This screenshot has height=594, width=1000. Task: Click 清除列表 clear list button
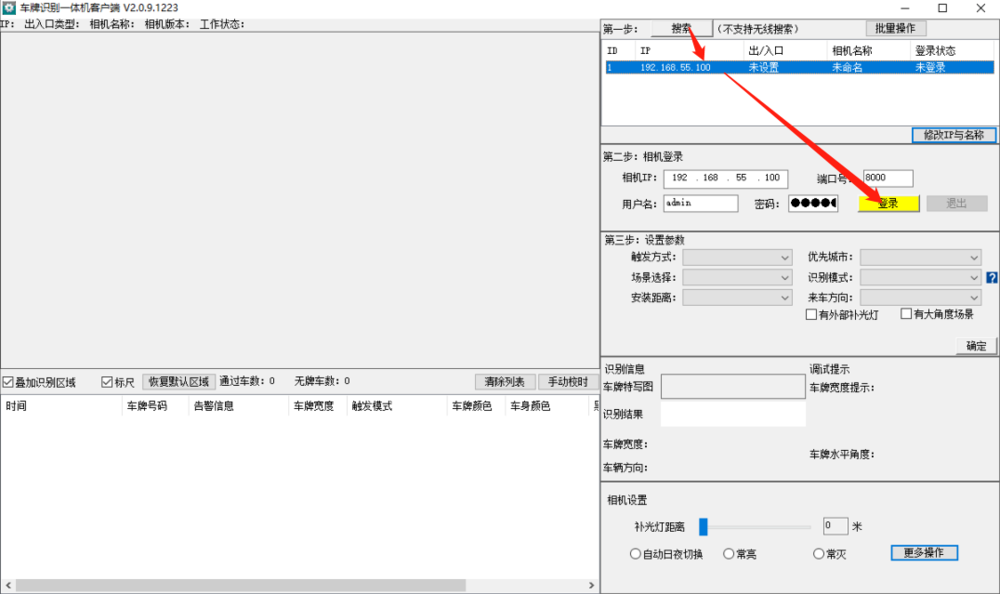click(504, 382)
